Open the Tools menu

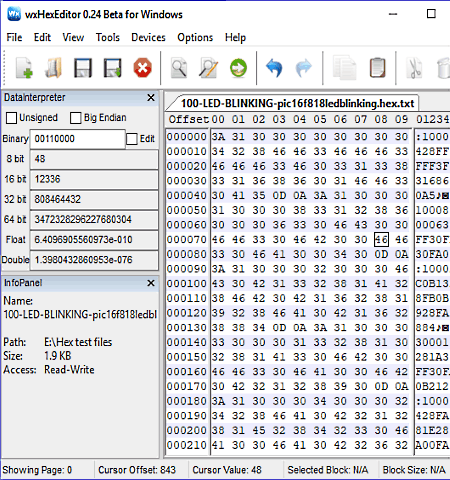[108, 37]
